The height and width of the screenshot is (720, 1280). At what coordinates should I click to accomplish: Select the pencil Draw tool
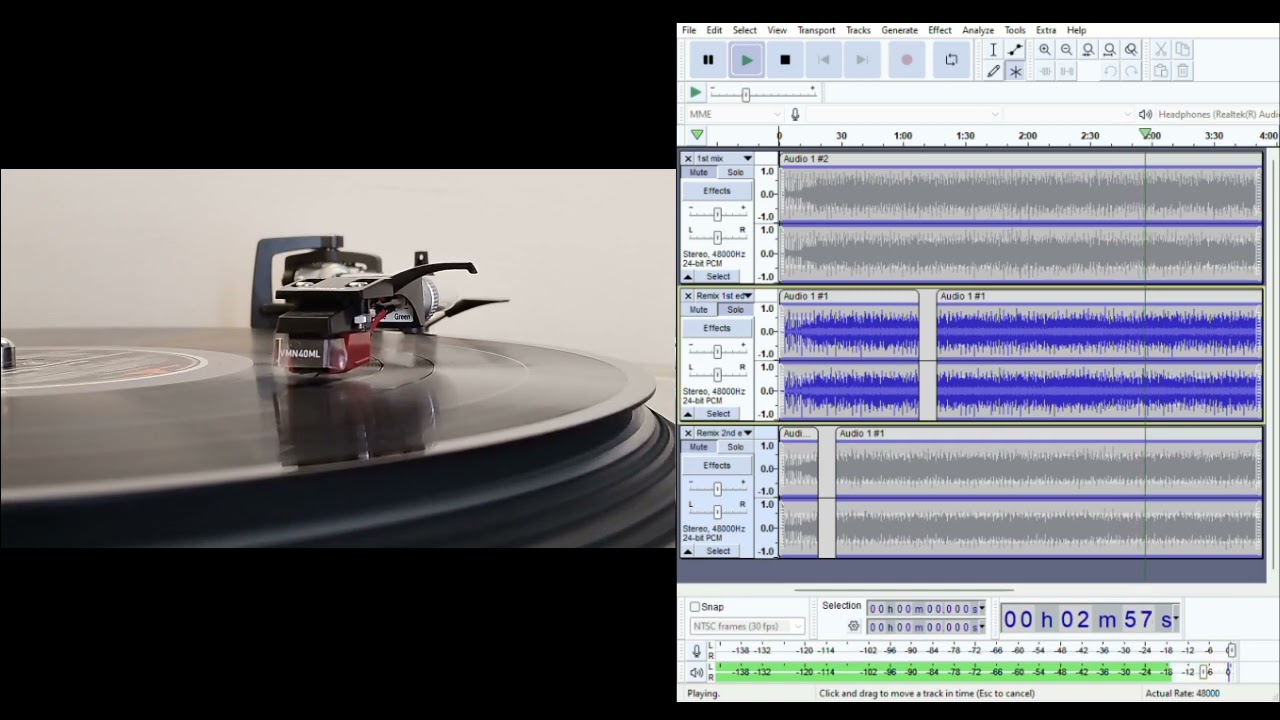(x=993, y=71)
